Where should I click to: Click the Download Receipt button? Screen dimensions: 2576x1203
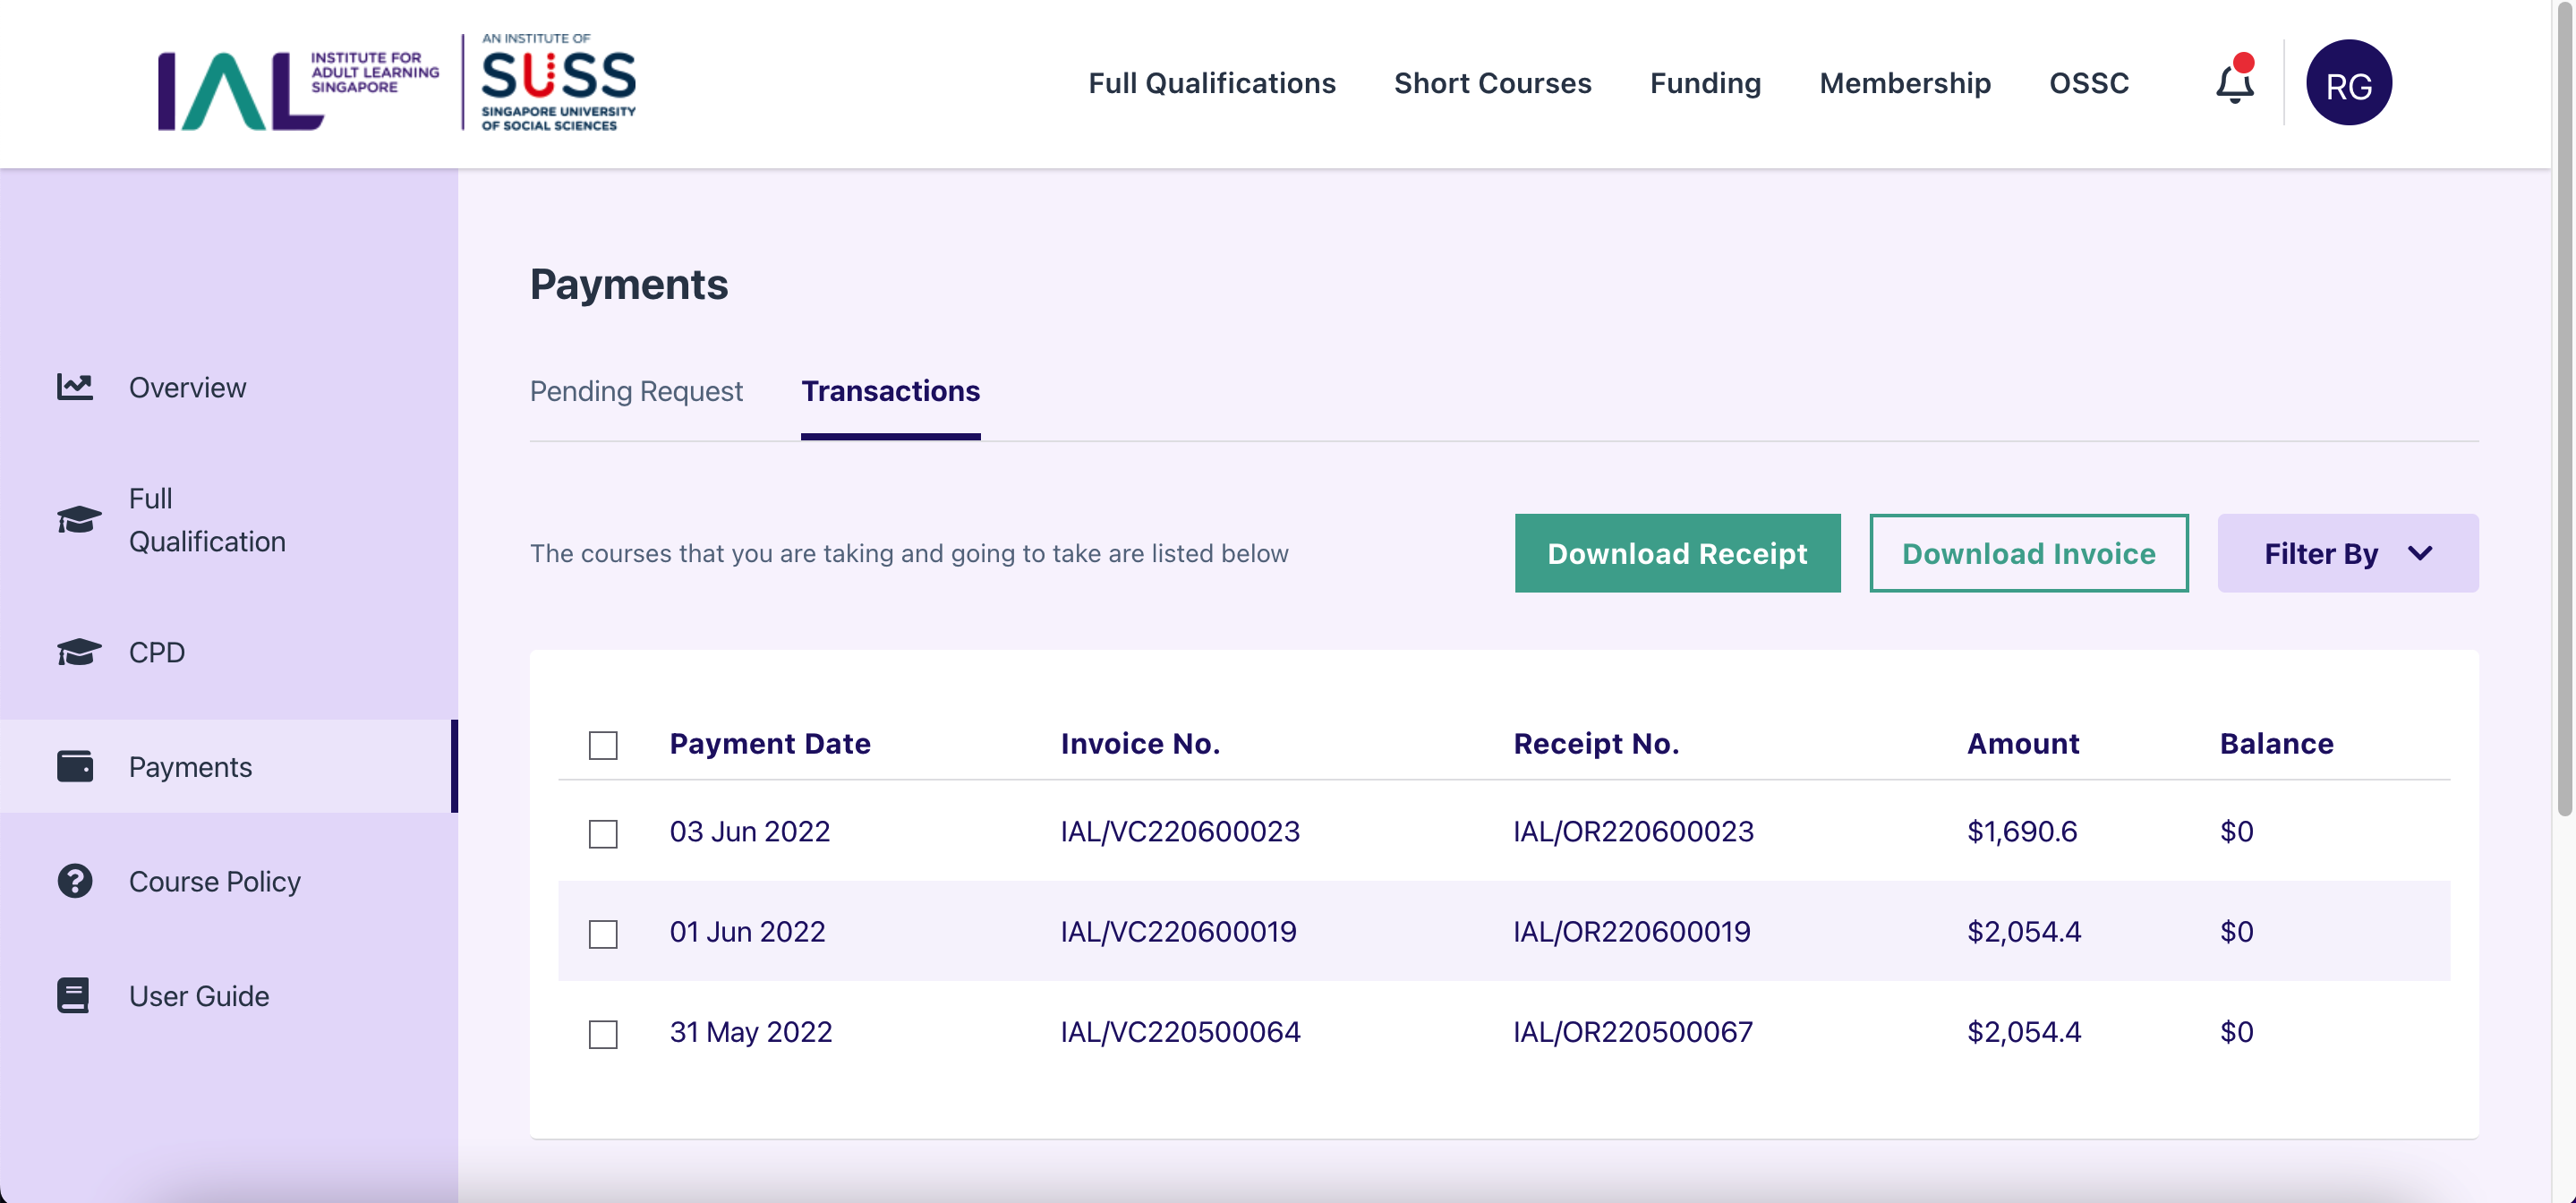coord(1677,553)
